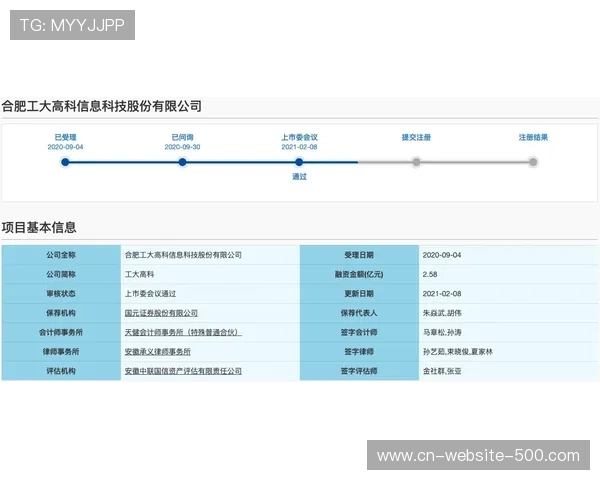600x480 pixels.
Task: Click the 提交注册 stage label
Action: pos(416,137)
